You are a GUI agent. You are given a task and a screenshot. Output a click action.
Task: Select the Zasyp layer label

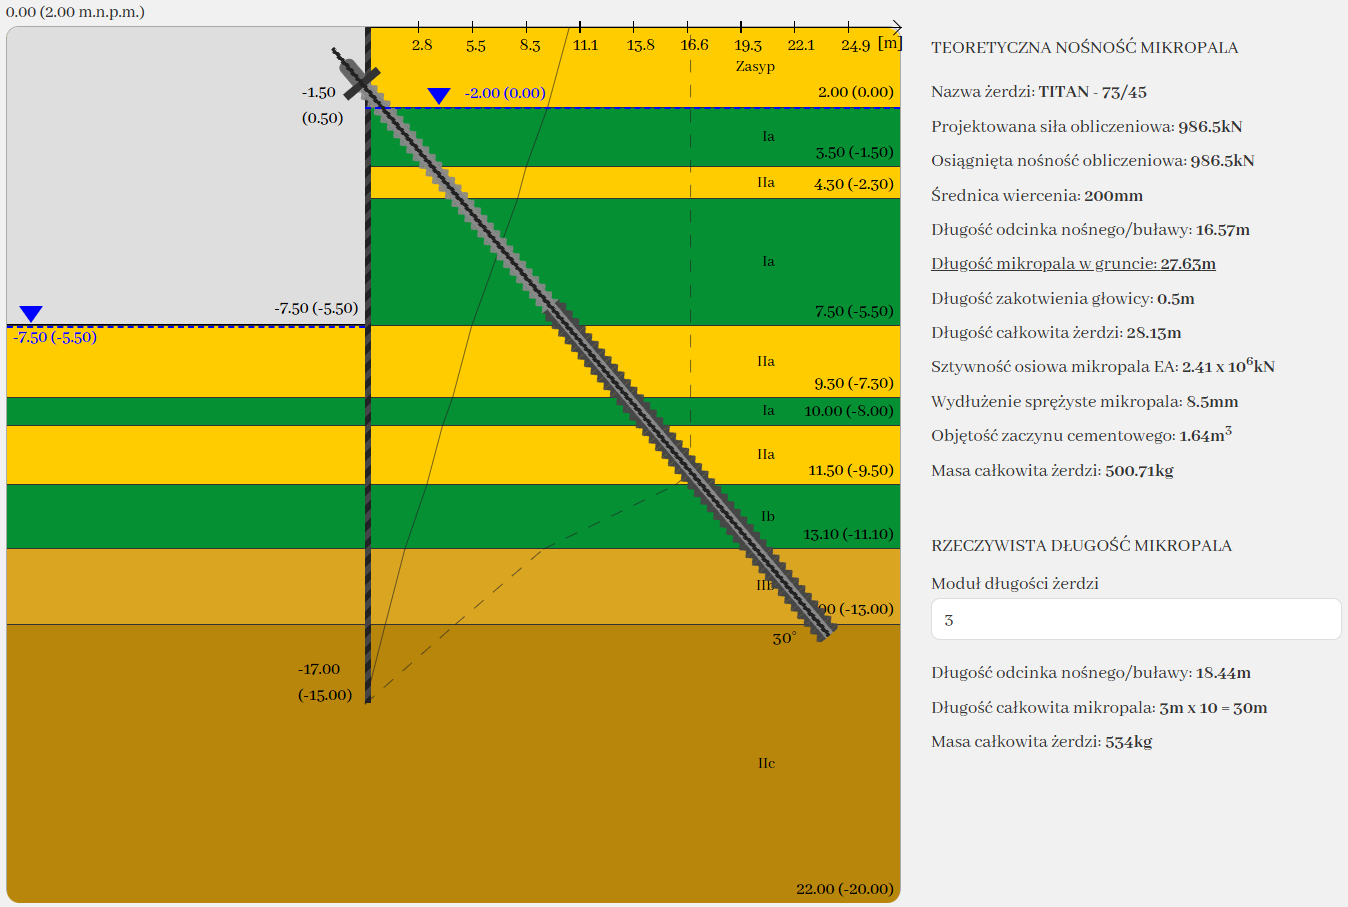(x=755, y=66)
